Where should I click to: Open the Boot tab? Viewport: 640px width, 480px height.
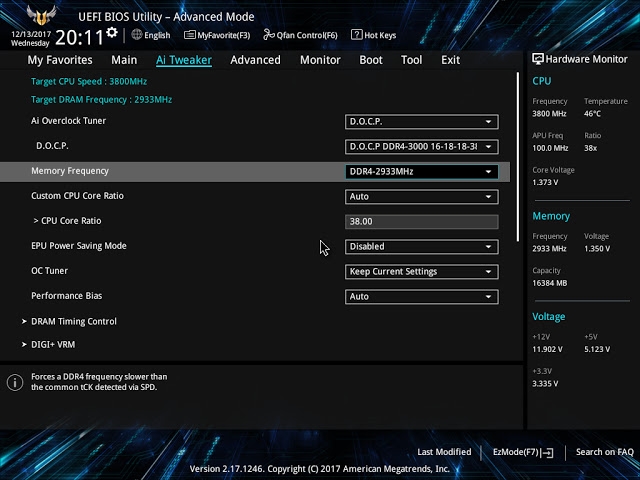[371, 60]
